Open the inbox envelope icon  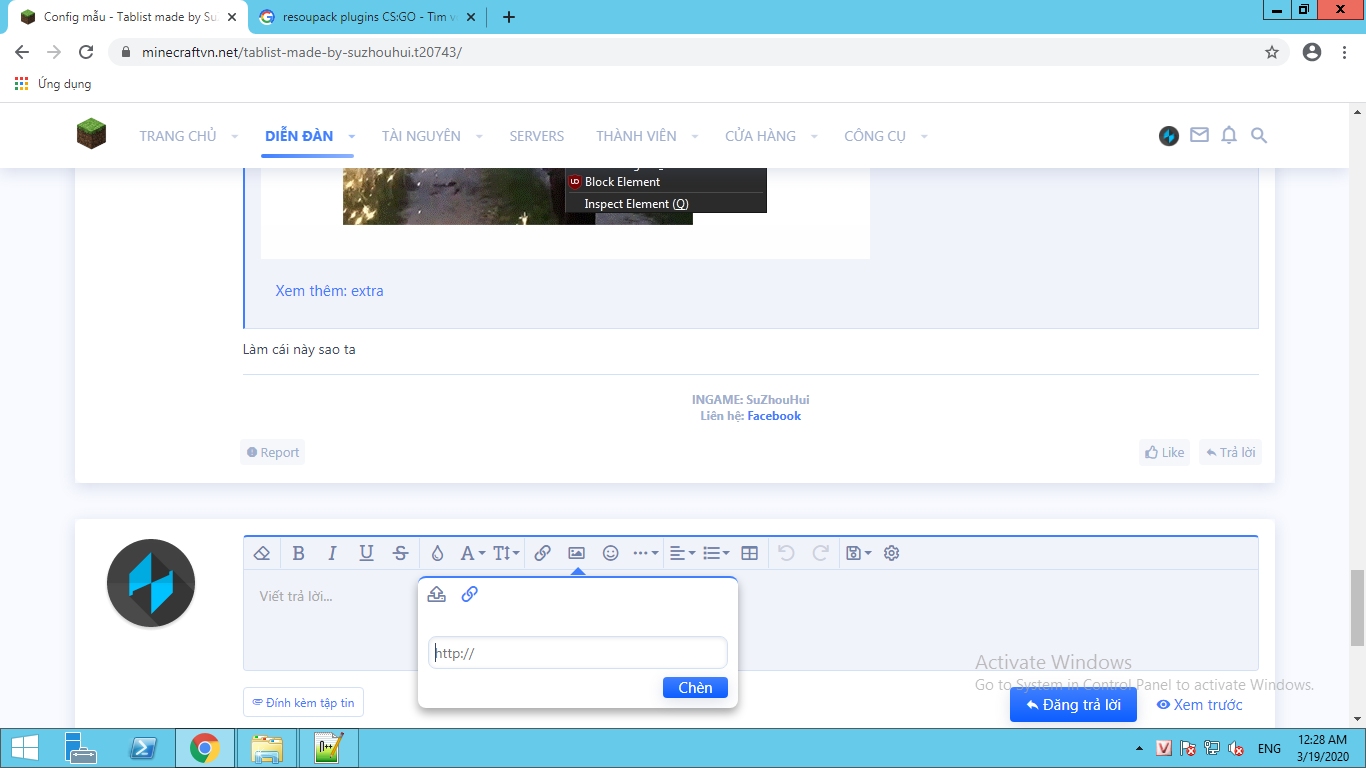[1199, 135]
